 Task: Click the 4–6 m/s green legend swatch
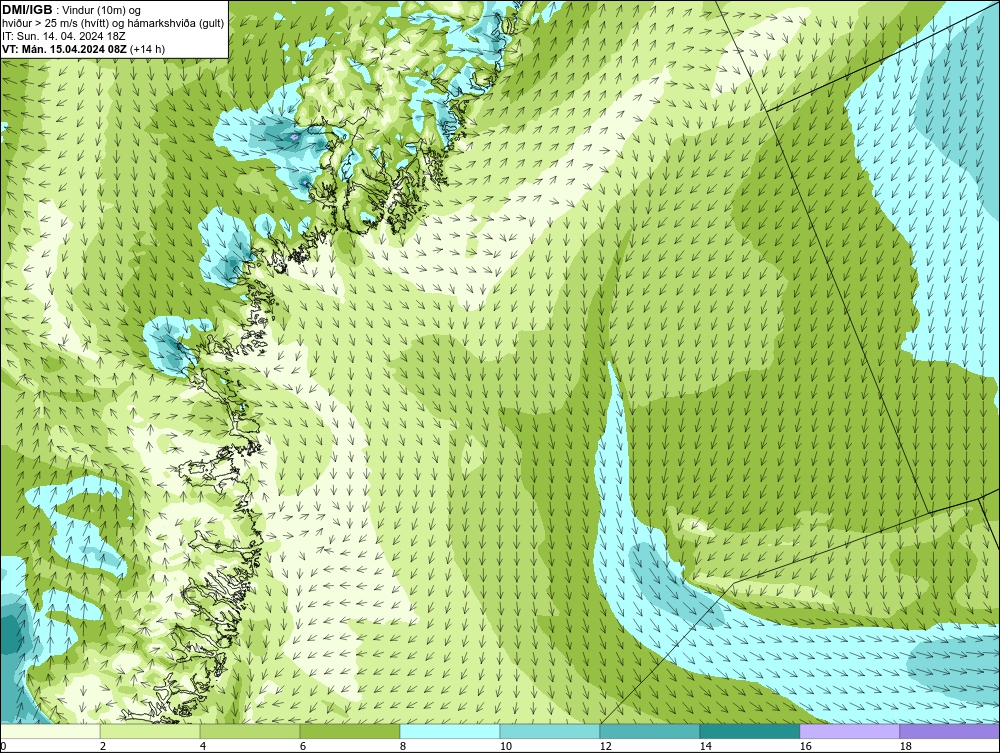(250, 731)
